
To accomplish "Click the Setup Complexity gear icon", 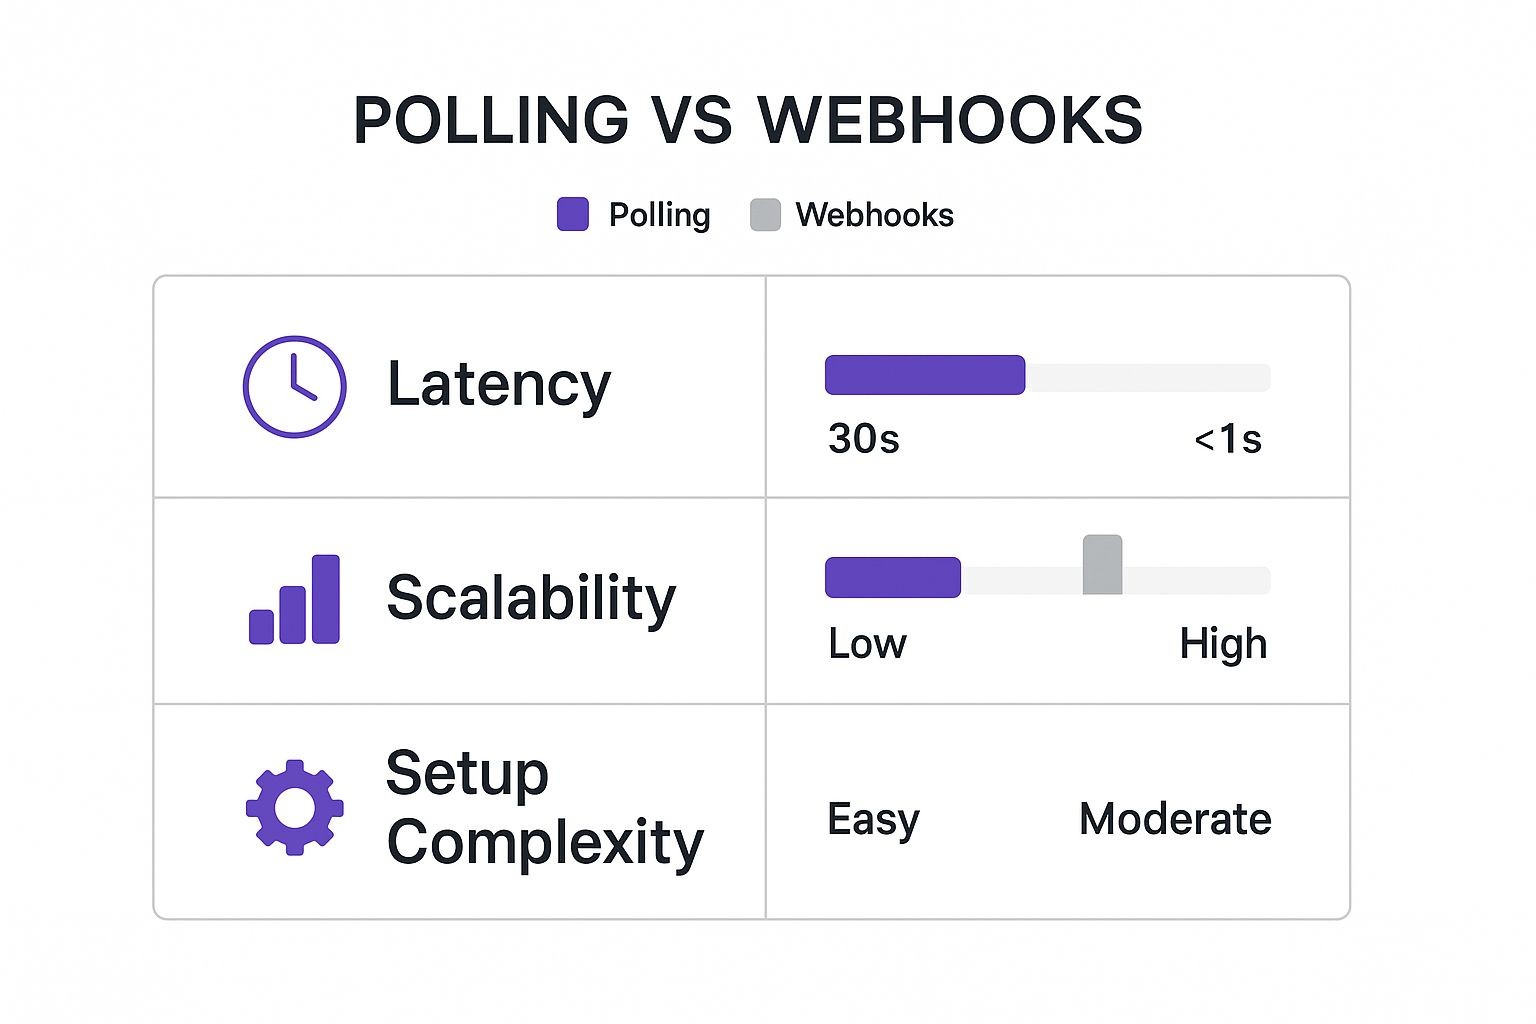I will [x=295, y=808].
